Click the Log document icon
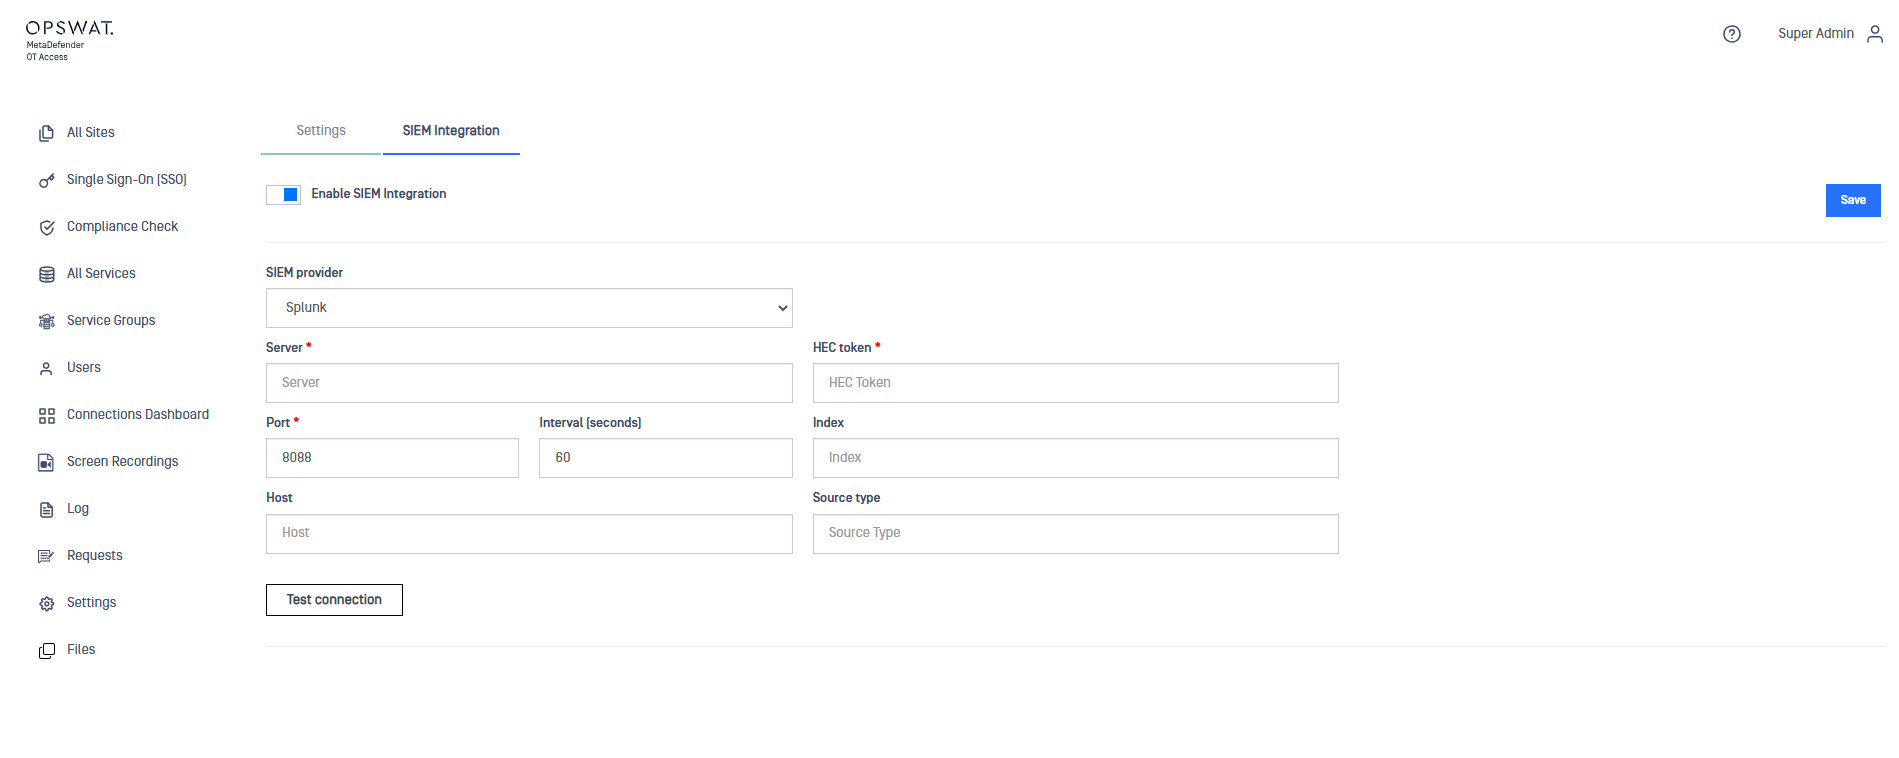Screen dimensions: 1899x758 pos(46,509)
